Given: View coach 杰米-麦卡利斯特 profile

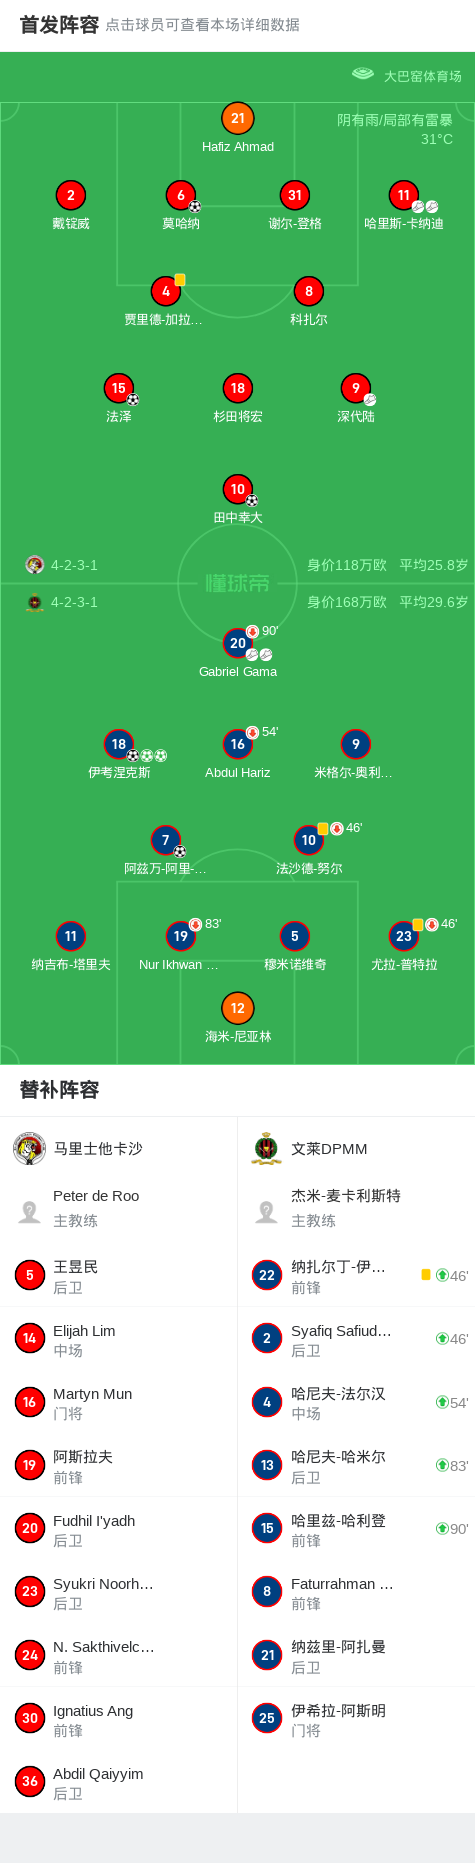Looking at the screenshot, I should coord(356,1208).
